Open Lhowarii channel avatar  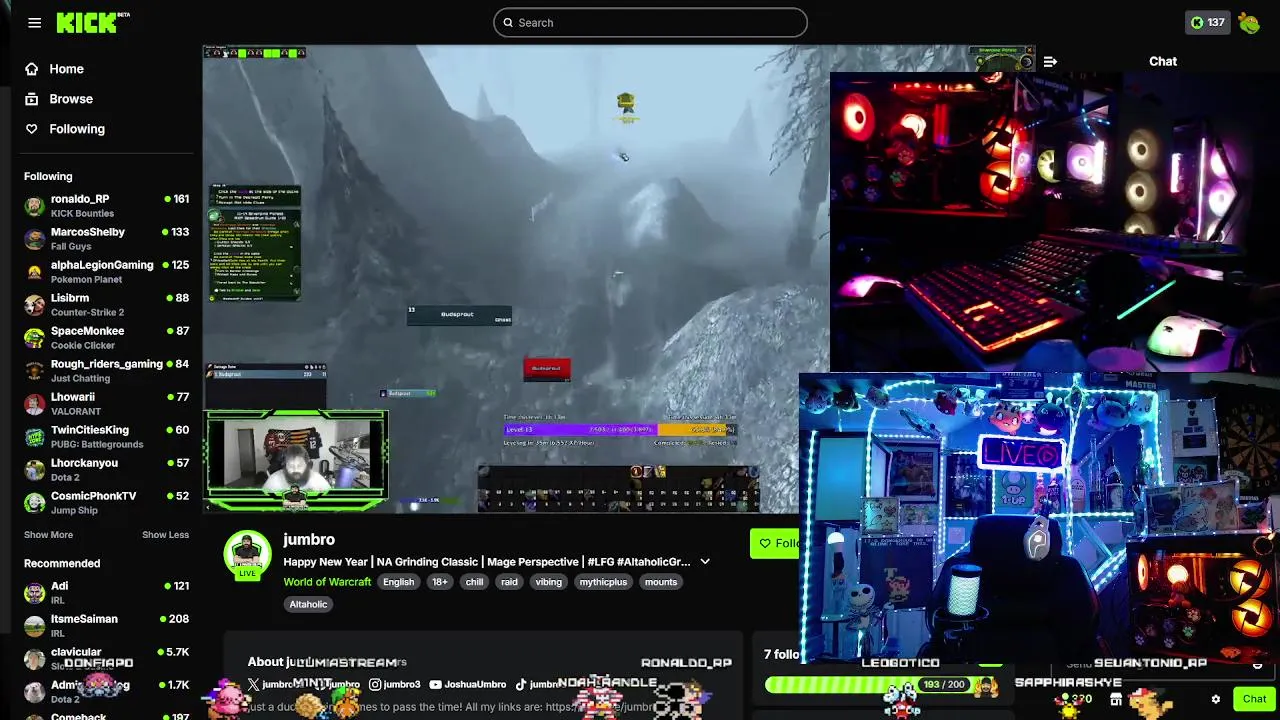coord(35,404)
